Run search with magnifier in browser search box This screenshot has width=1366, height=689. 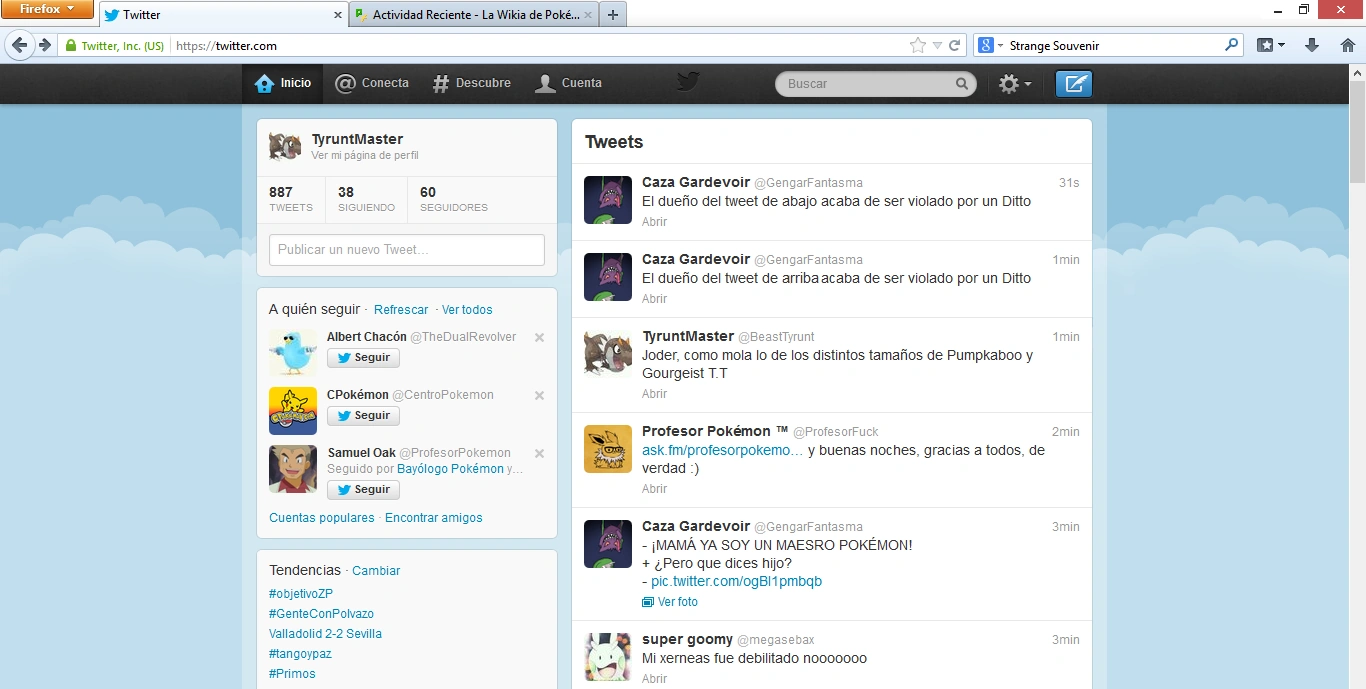point(1232,45)
